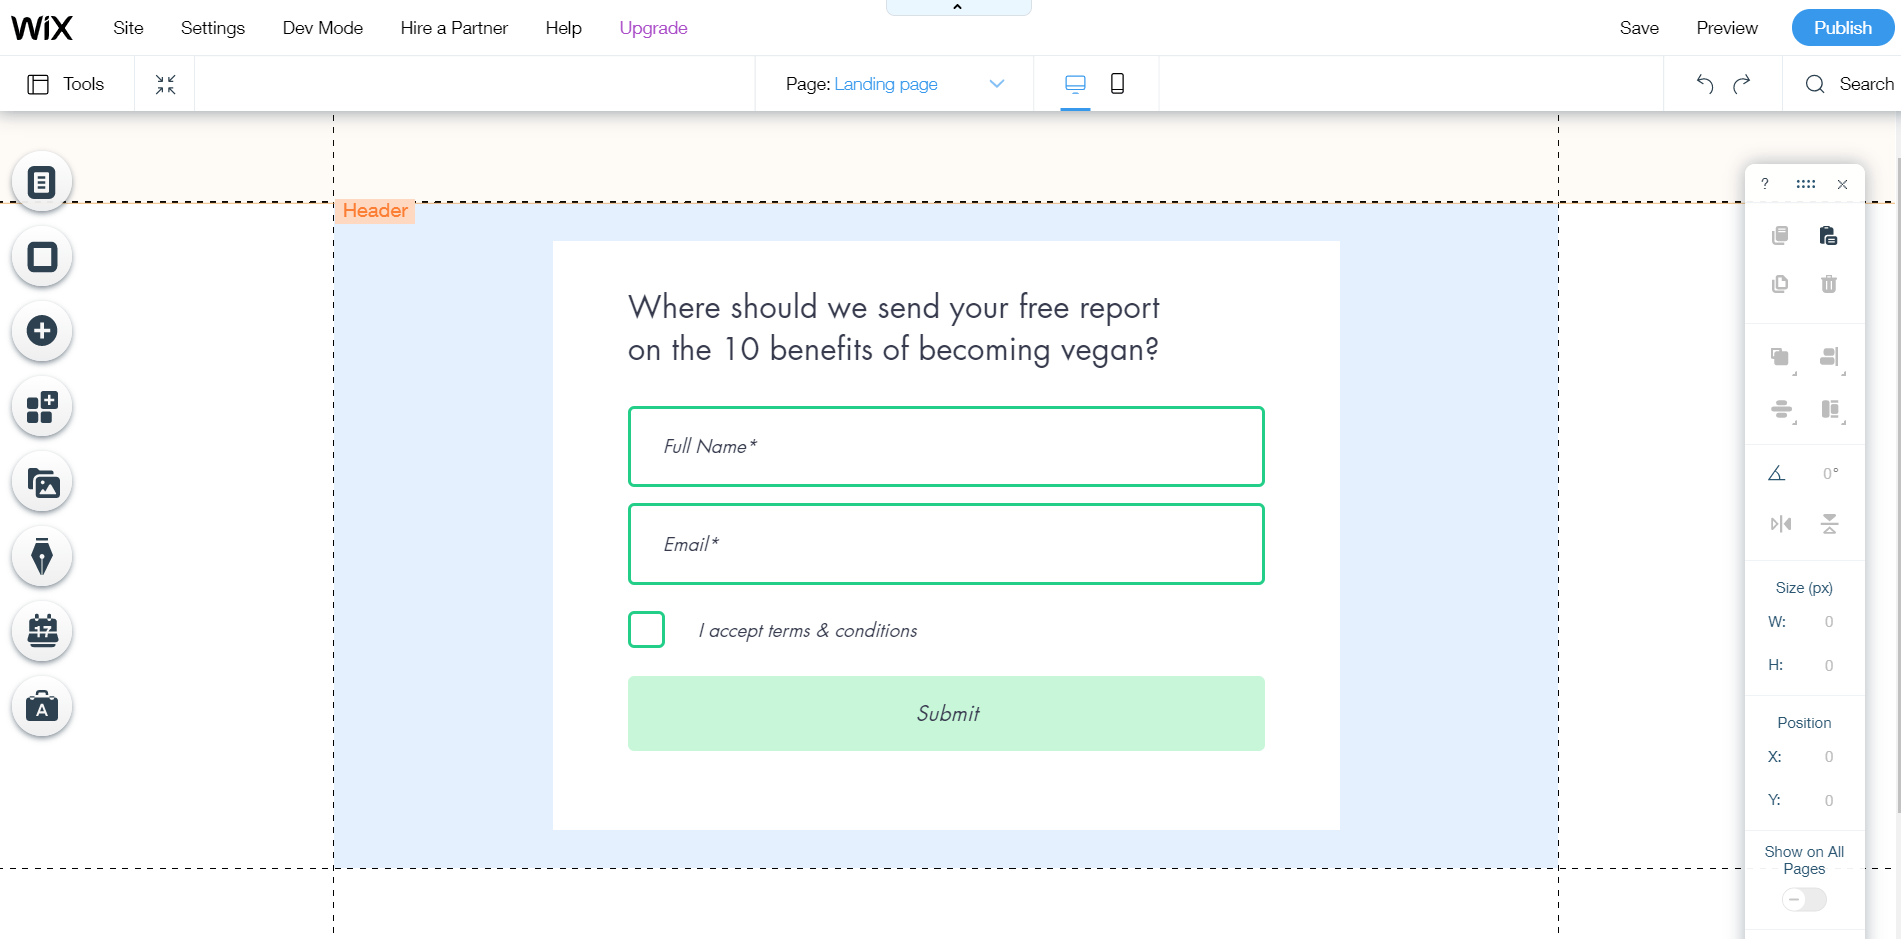
Task: Click the Search button
Action: click(1849, 84)
